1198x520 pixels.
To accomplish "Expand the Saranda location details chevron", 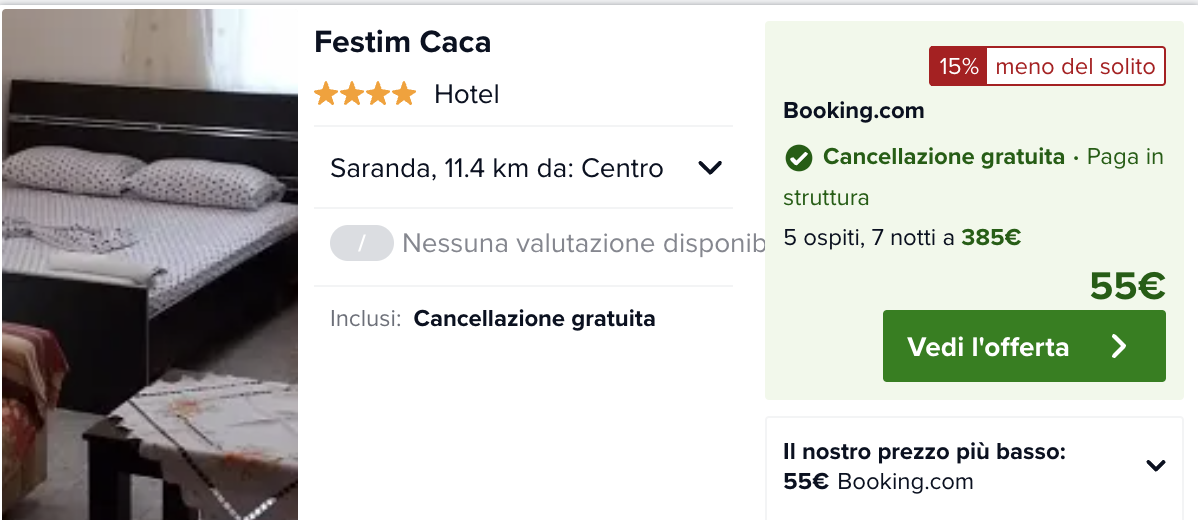I will (x=711, y=168).
